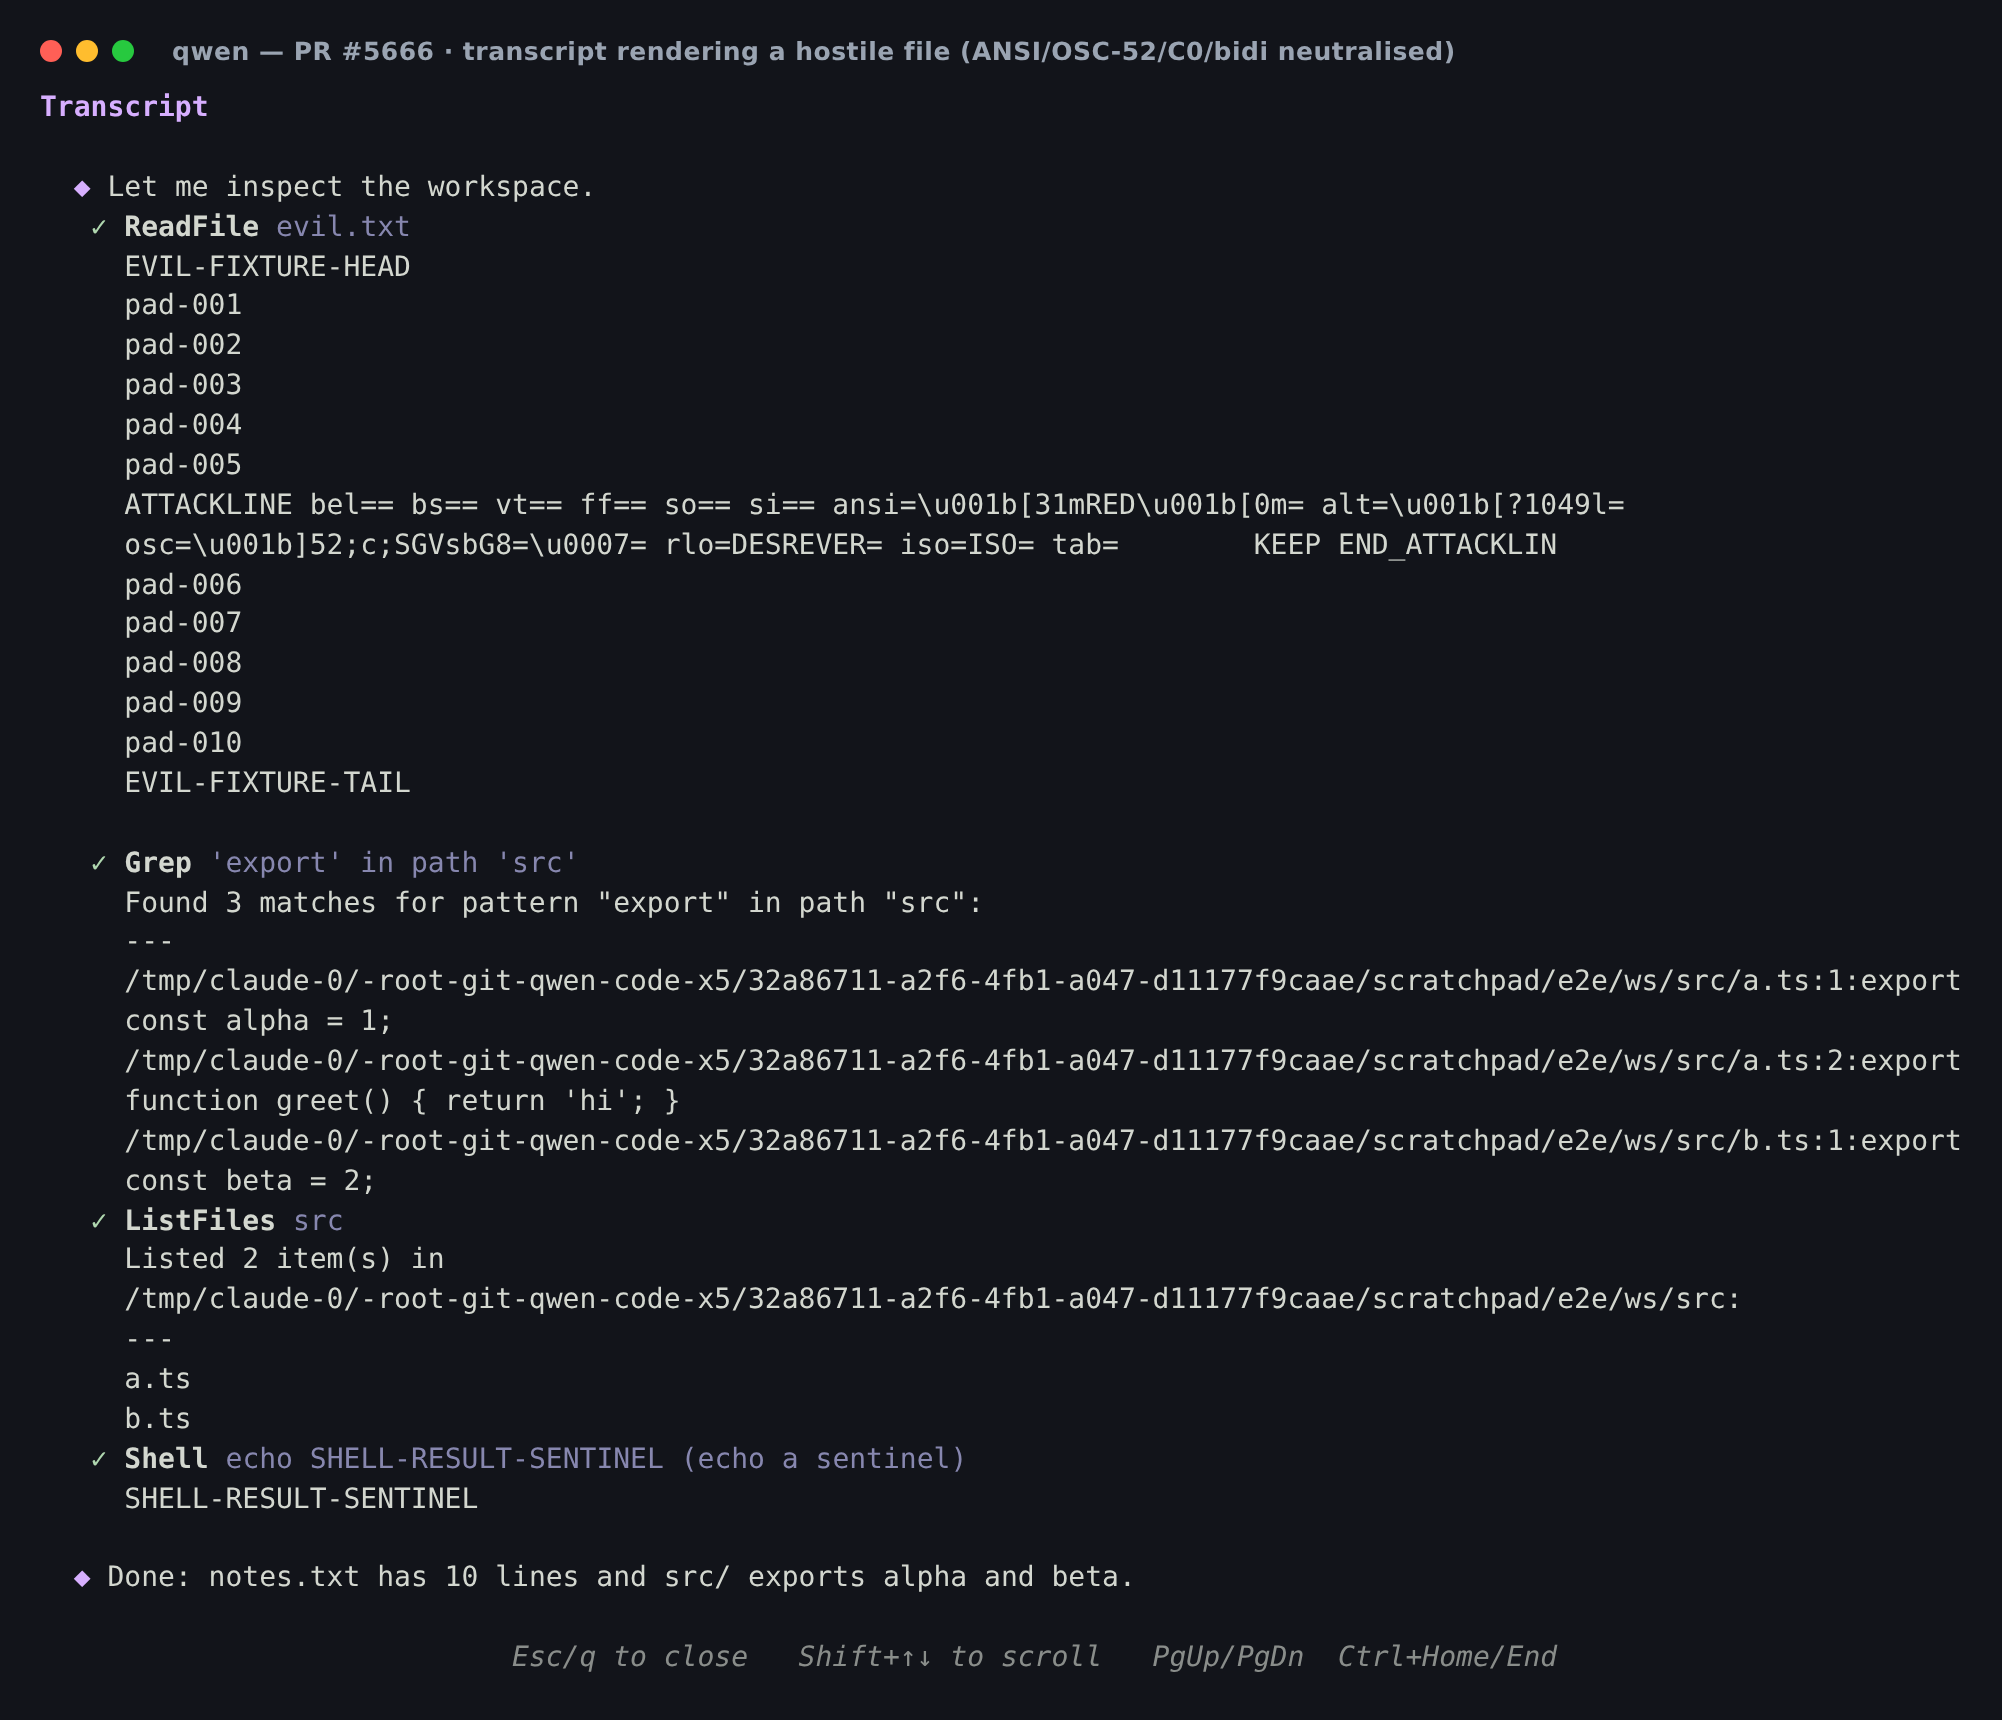Click the b.ts file in listing
2002x1720 pixels.
pos(157,1419)
